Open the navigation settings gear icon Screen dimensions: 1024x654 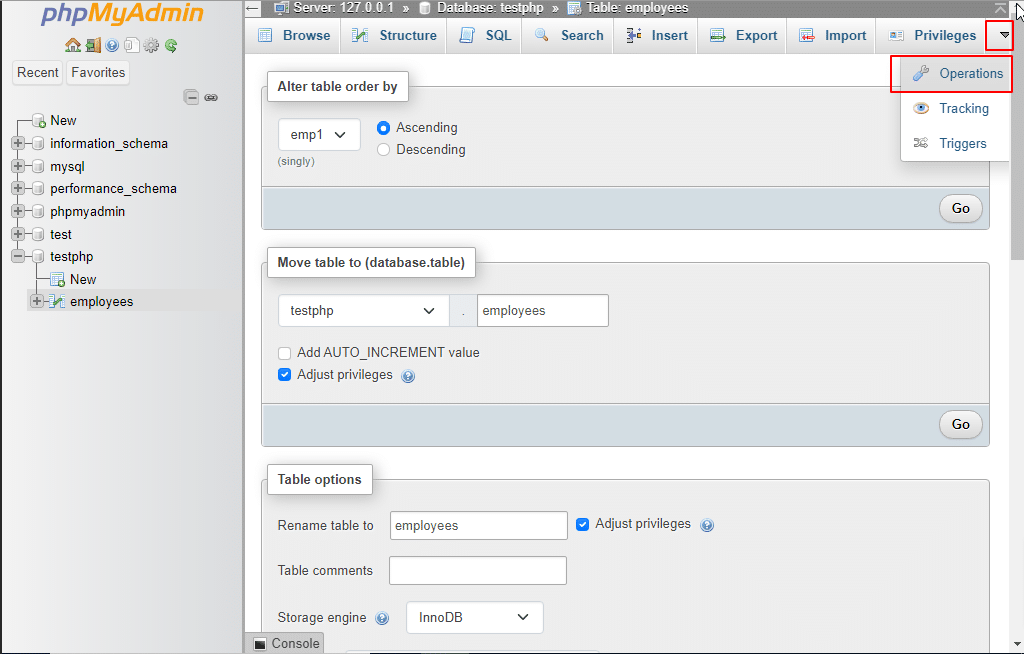point(151,45)
